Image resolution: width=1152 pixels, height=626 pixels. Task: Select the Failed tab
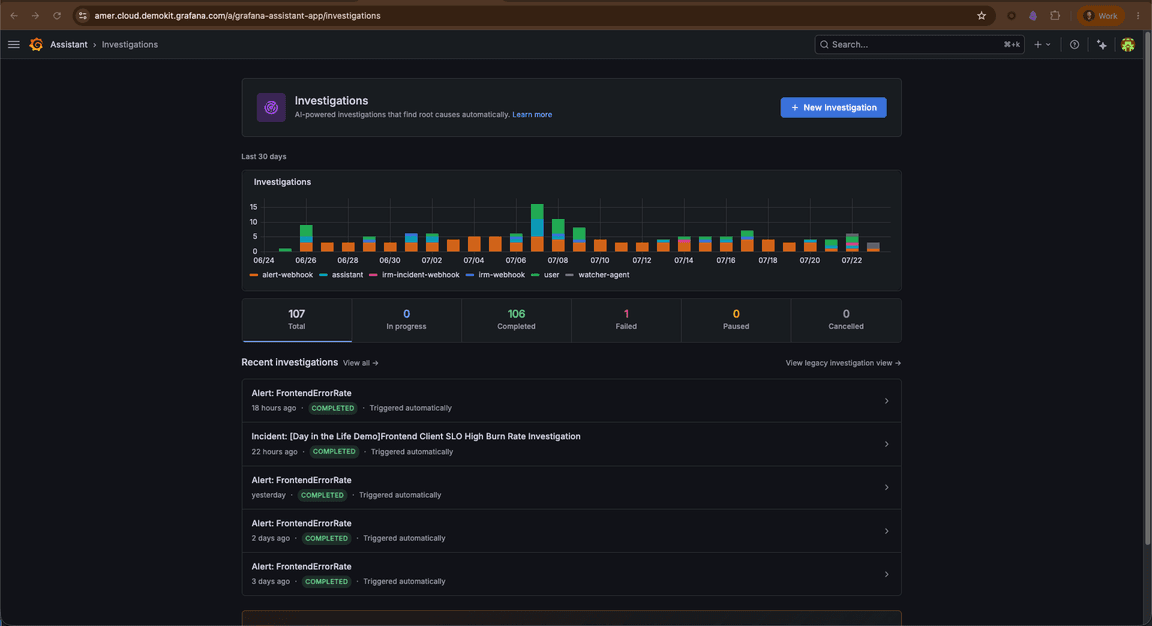[626, 320]
